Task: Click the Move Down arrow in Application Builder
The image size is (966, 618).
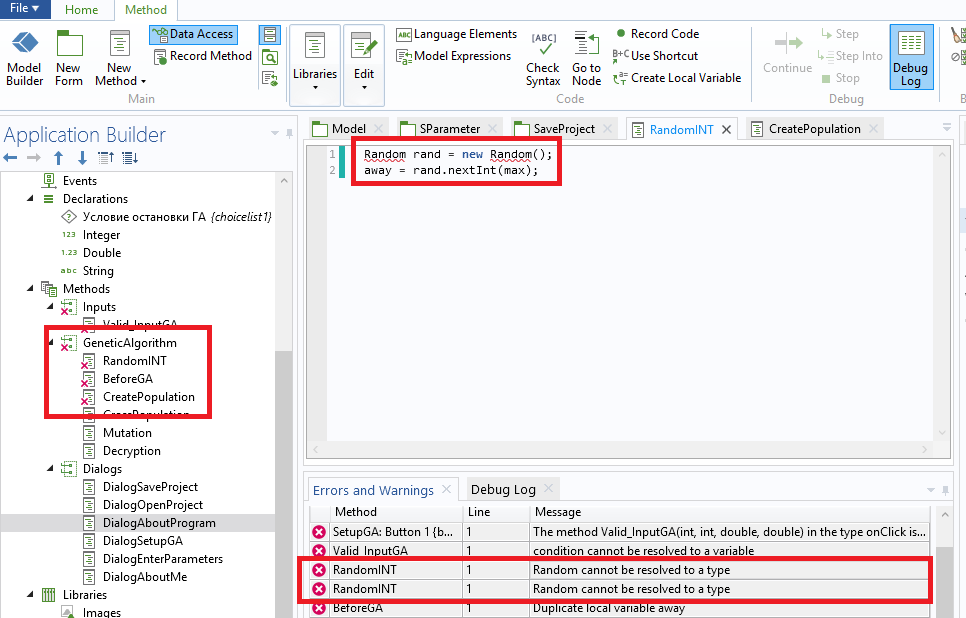Action: [x=82, y=158]
